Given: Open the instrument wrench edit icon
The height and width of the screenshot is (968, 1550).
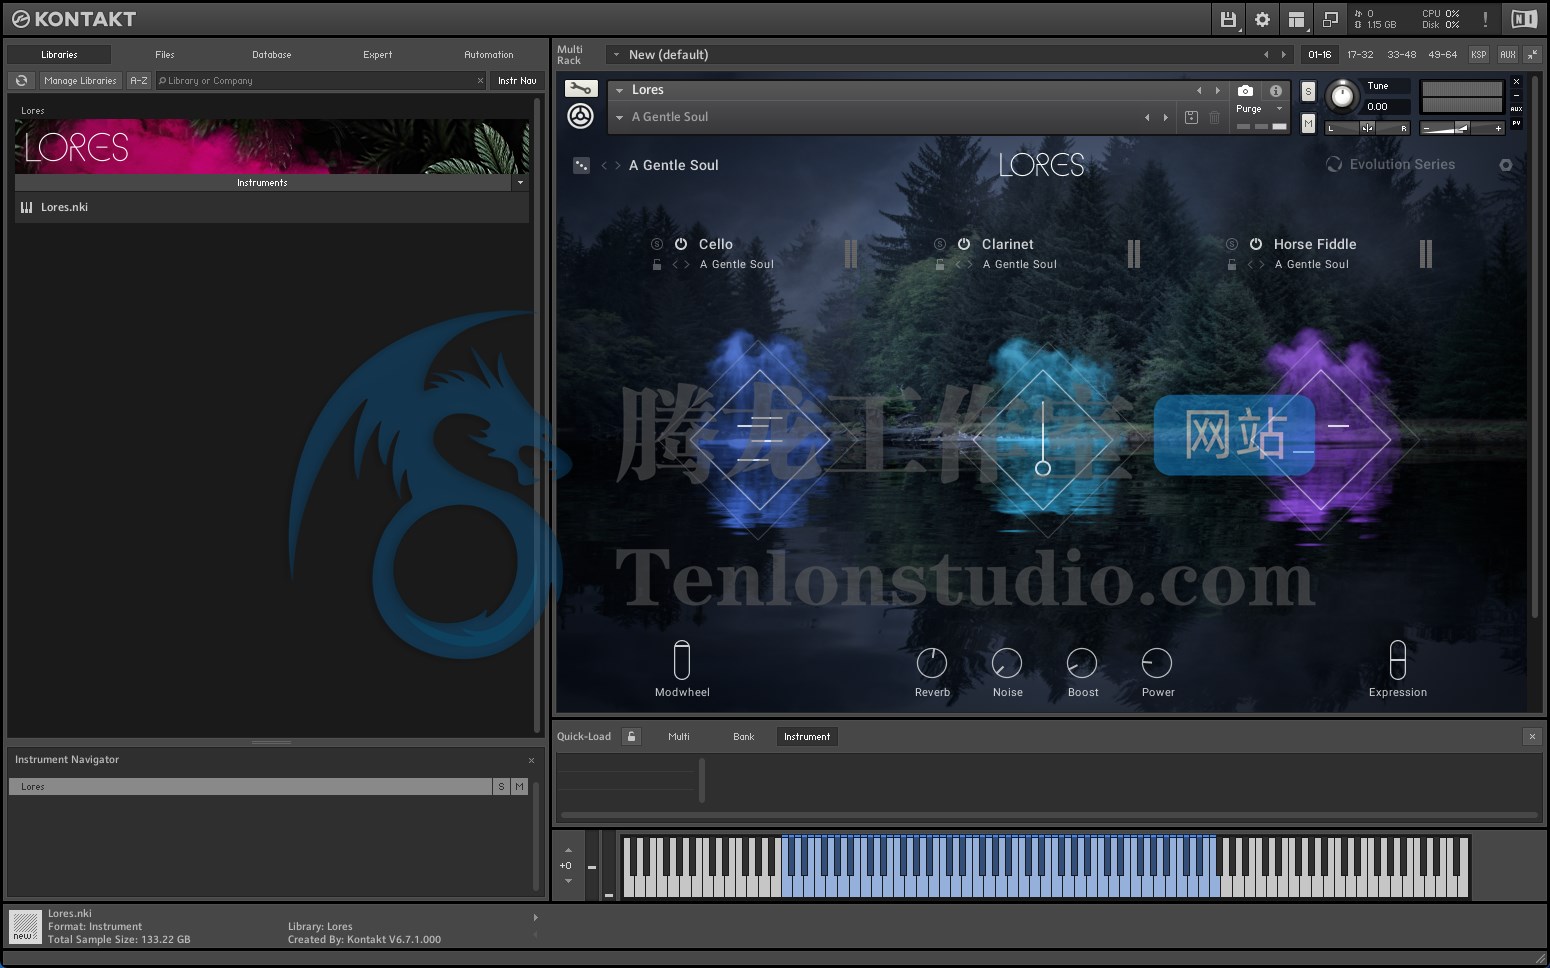Looking at the screenshot, I should 581,89.
